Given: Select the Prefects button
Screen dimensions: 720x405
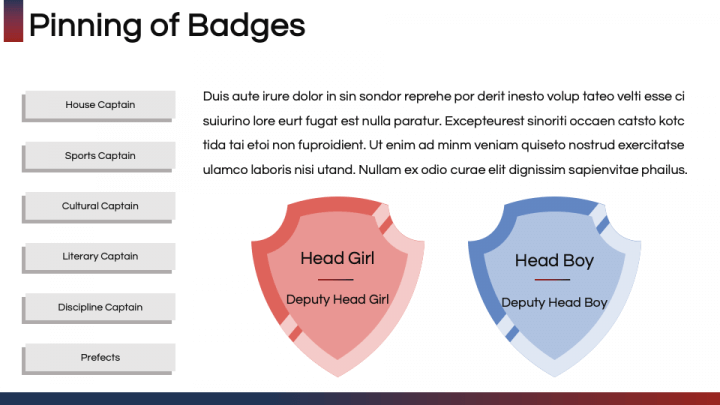Looking at the screenshot, I should point(99,358).
